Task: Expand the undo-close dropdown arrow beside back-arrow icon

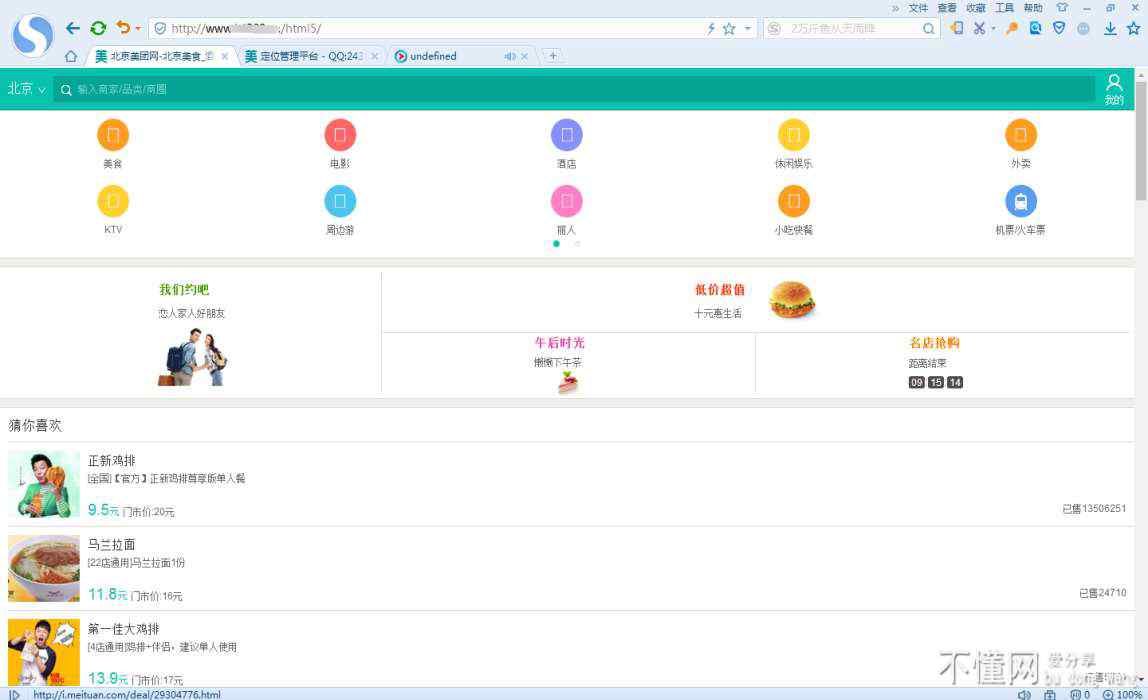Action: pos(138,29)
